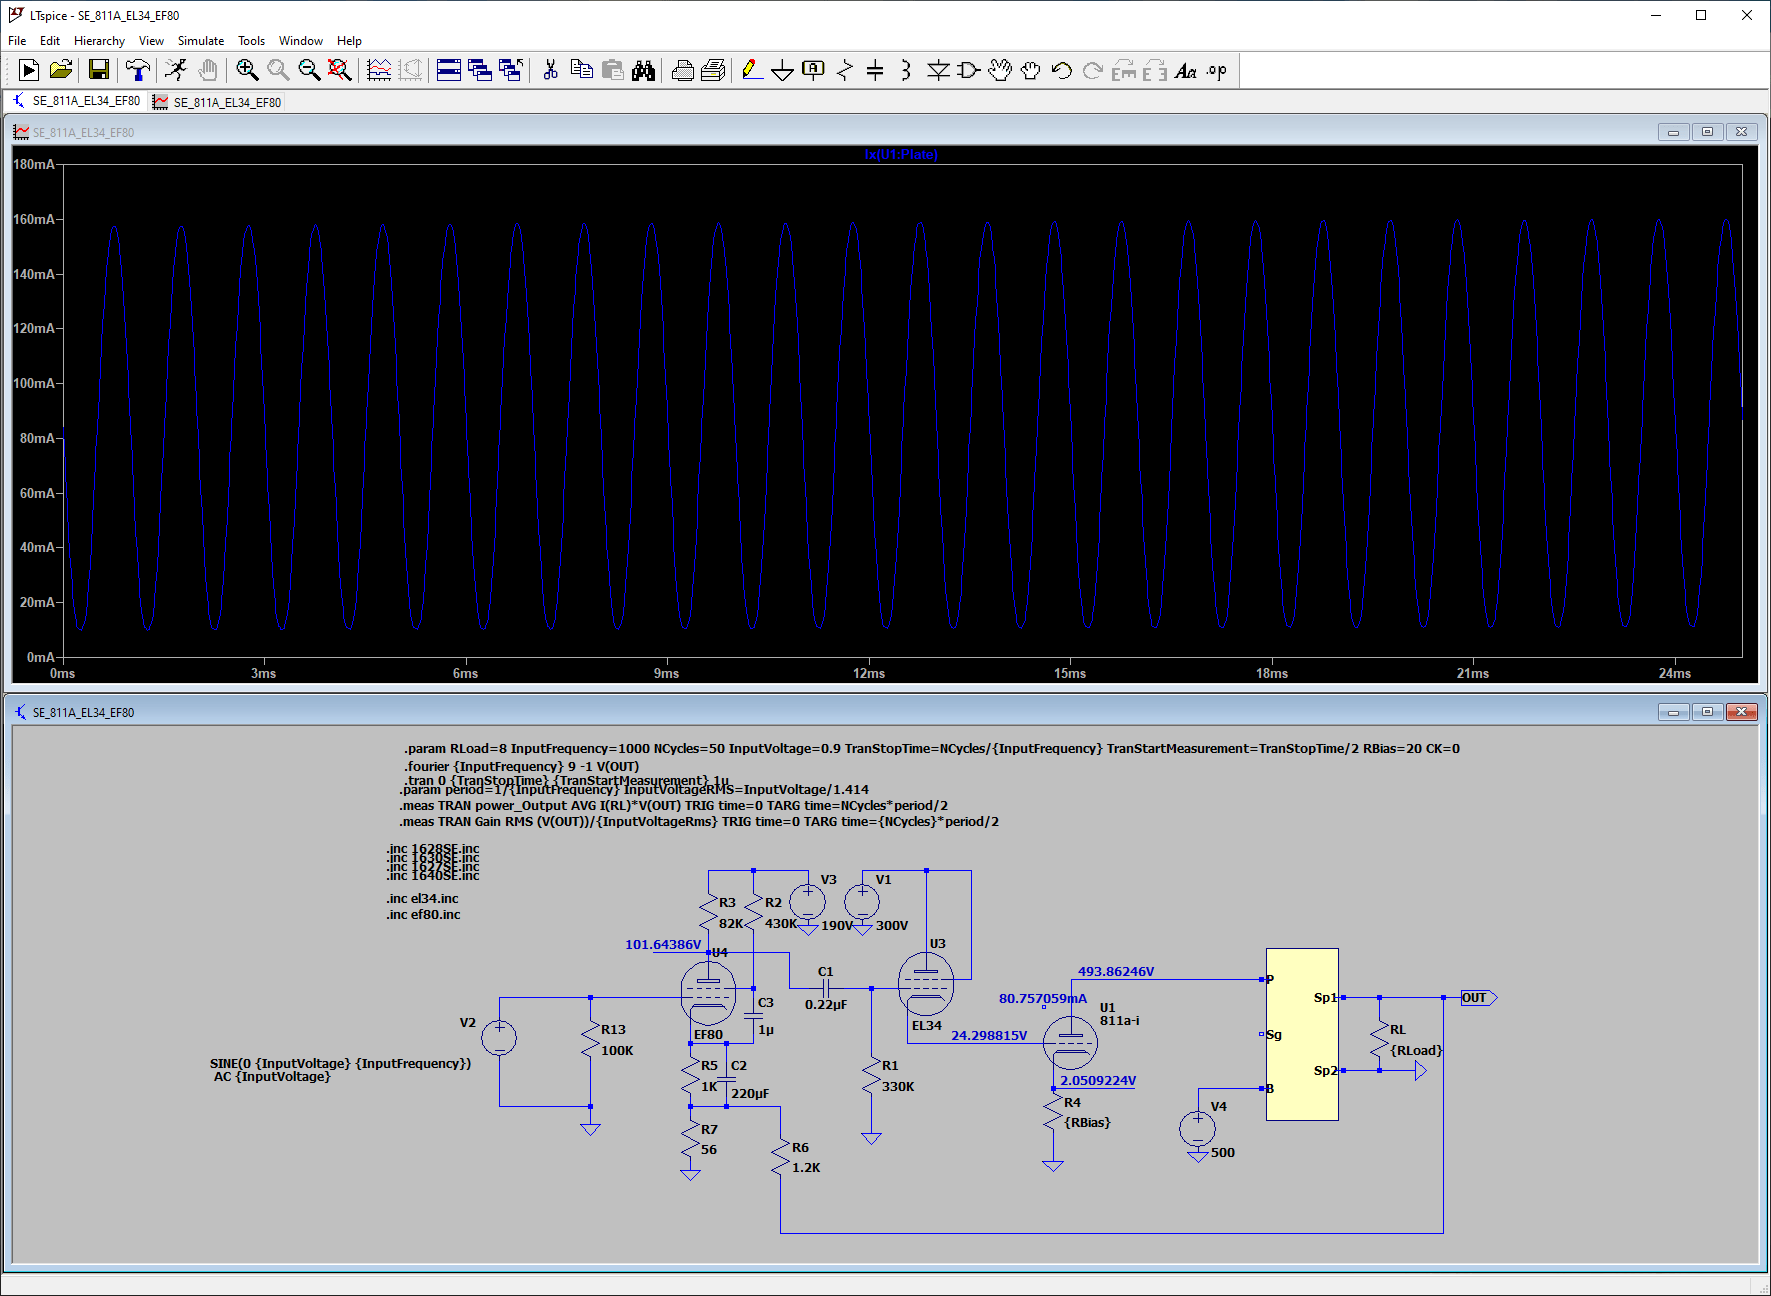
Task: Open the Window menu
Action: coord(300,41)
